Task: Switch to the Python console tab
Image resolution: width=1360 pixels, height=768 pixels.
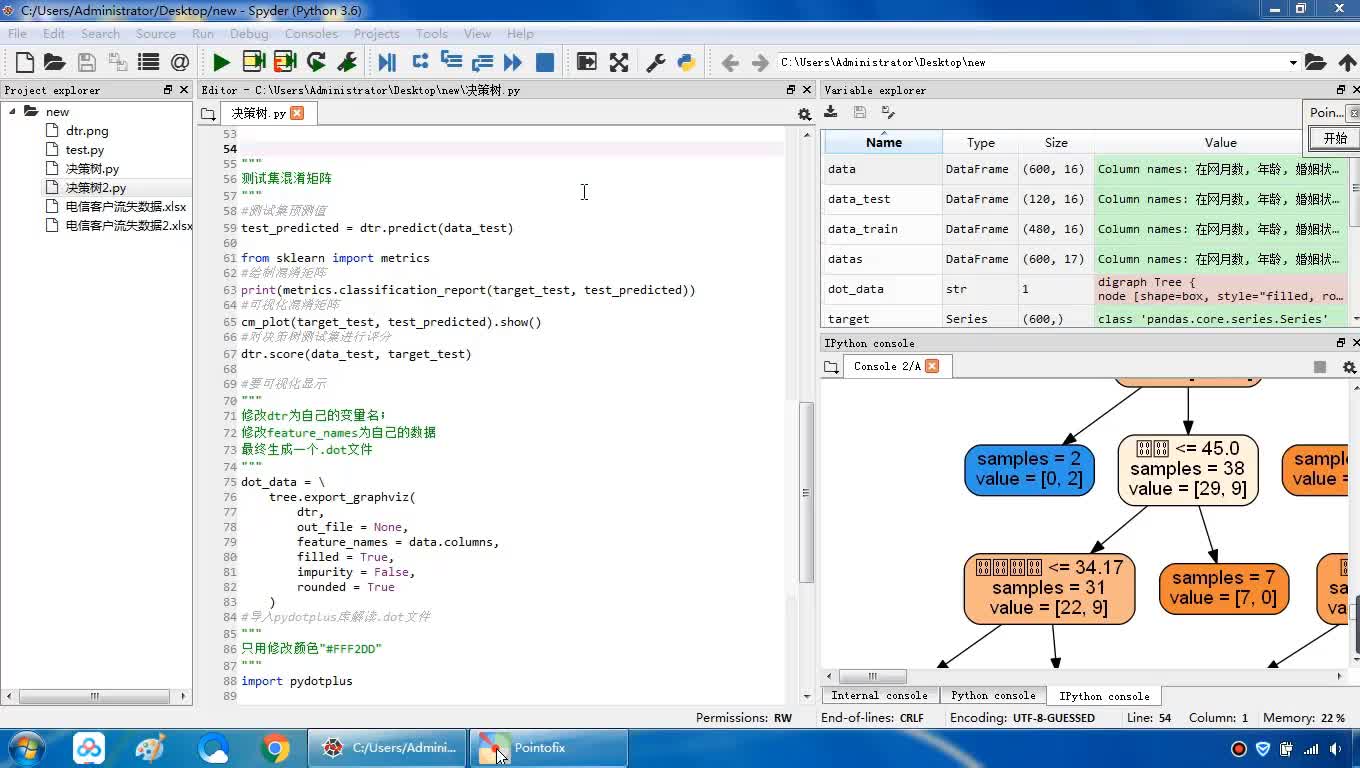Action: pos(992,695)
